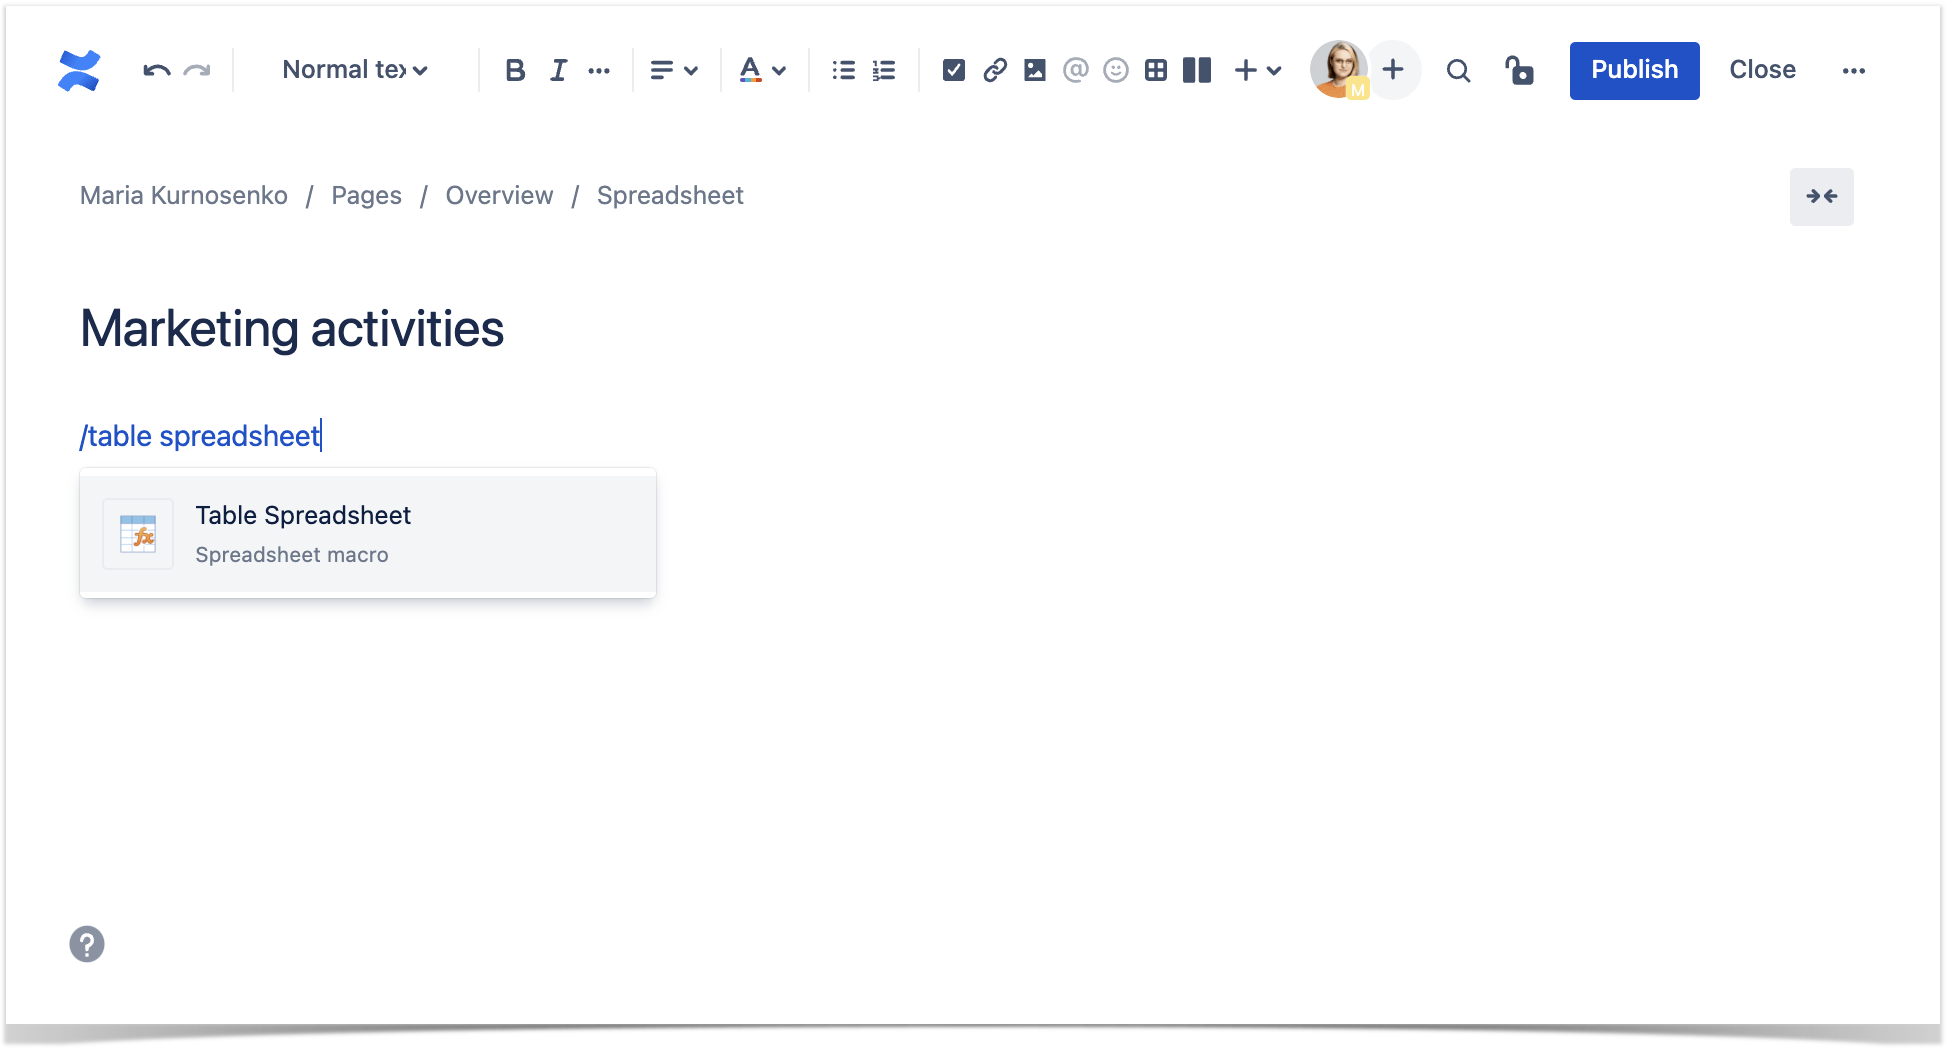Insert a link with the chain icon
This screenshot has width=1954, height=1053.
point(994,70)
